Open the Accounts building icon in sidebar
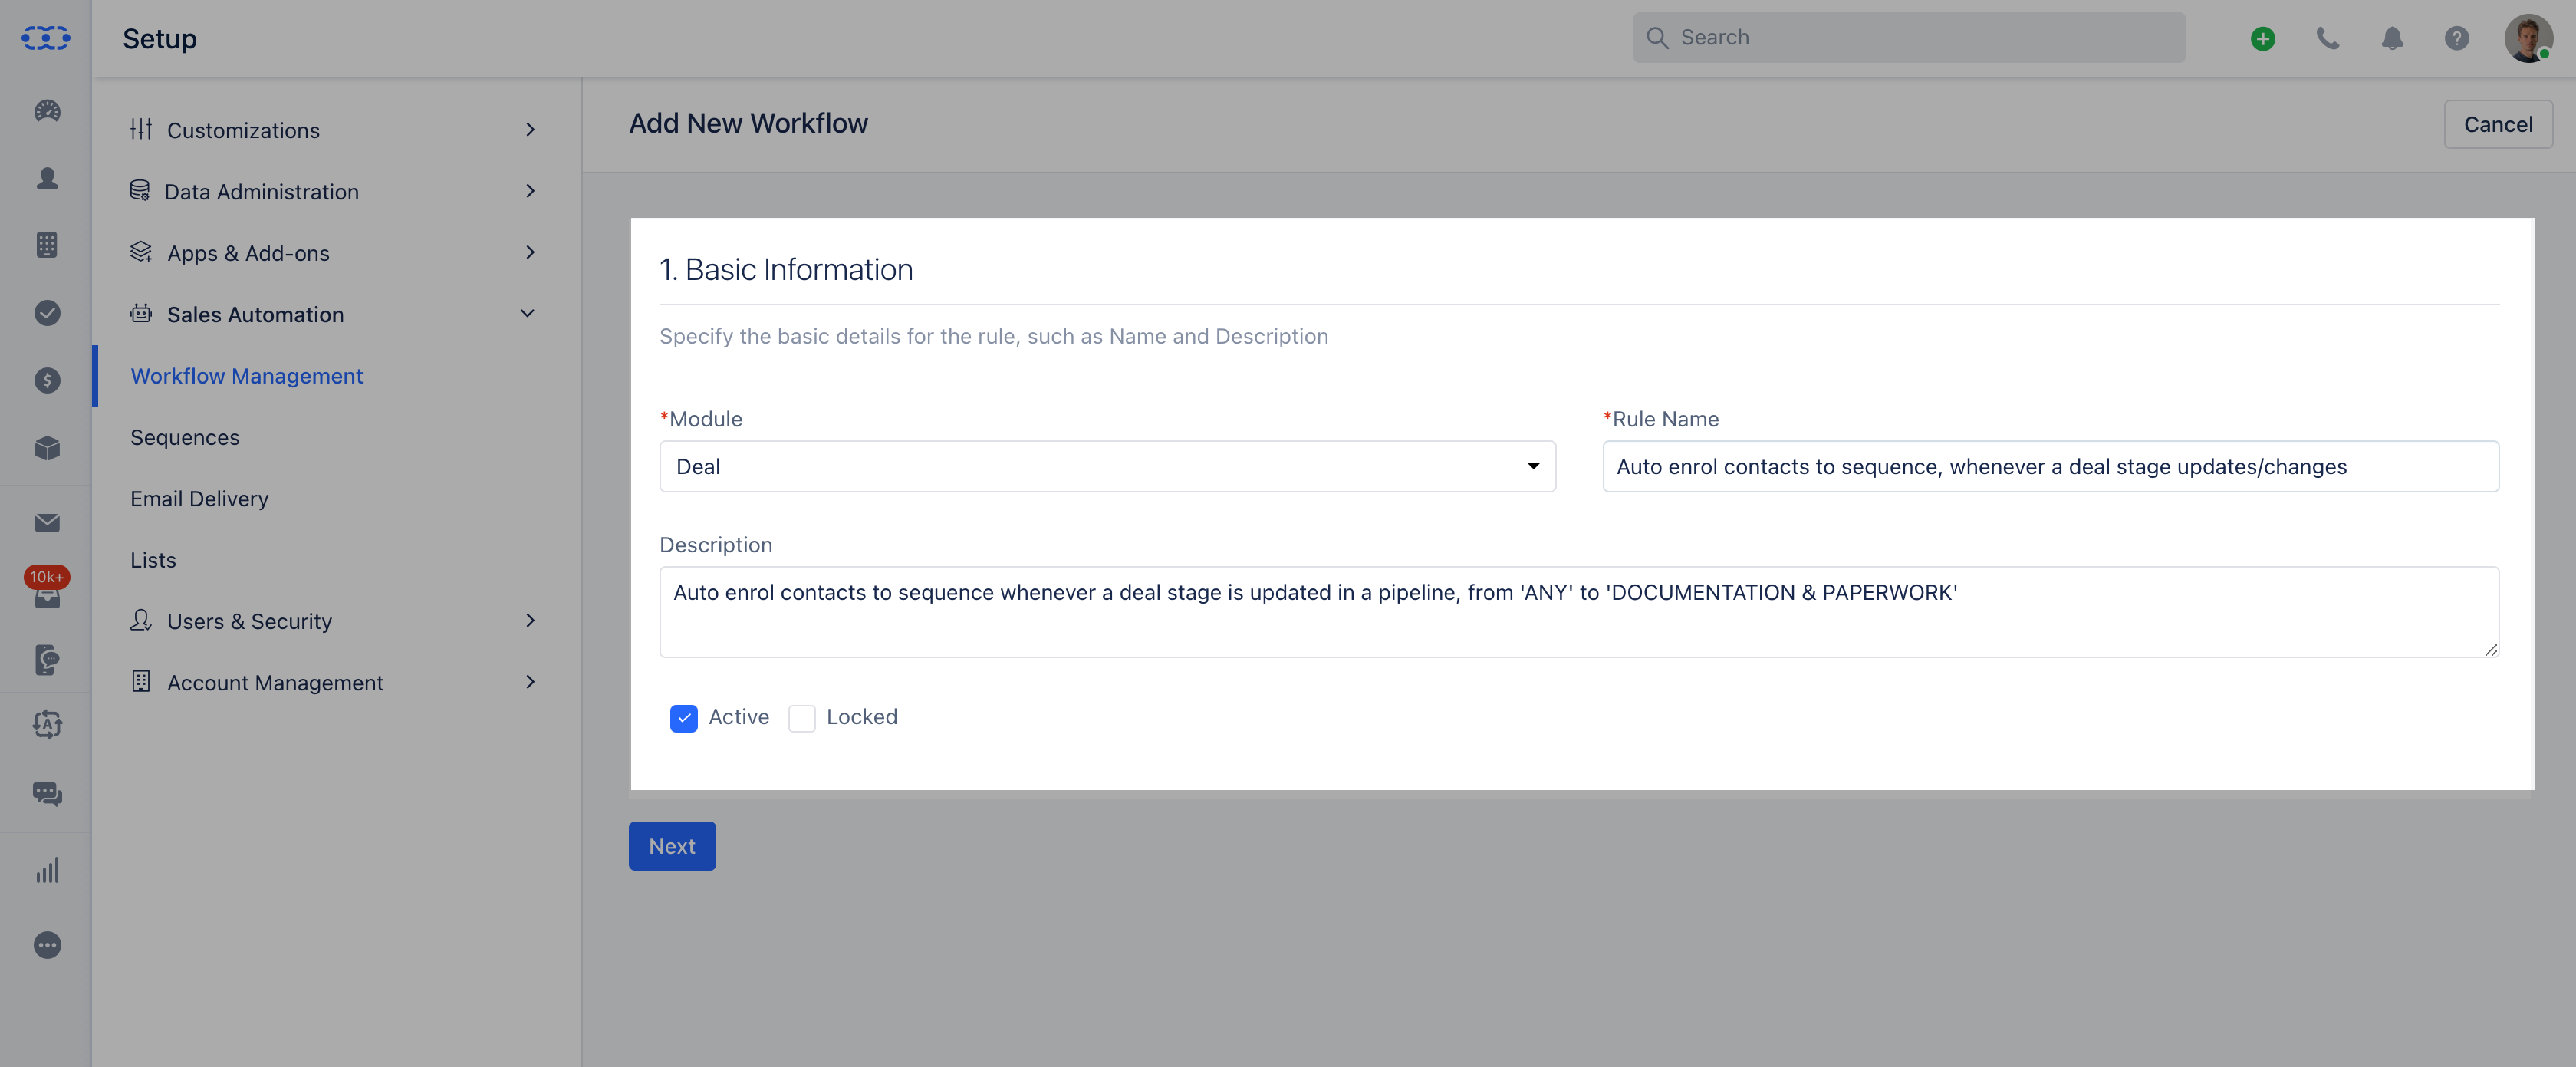Screen dimensions: 2576x1067 click(x=47, y=245)
